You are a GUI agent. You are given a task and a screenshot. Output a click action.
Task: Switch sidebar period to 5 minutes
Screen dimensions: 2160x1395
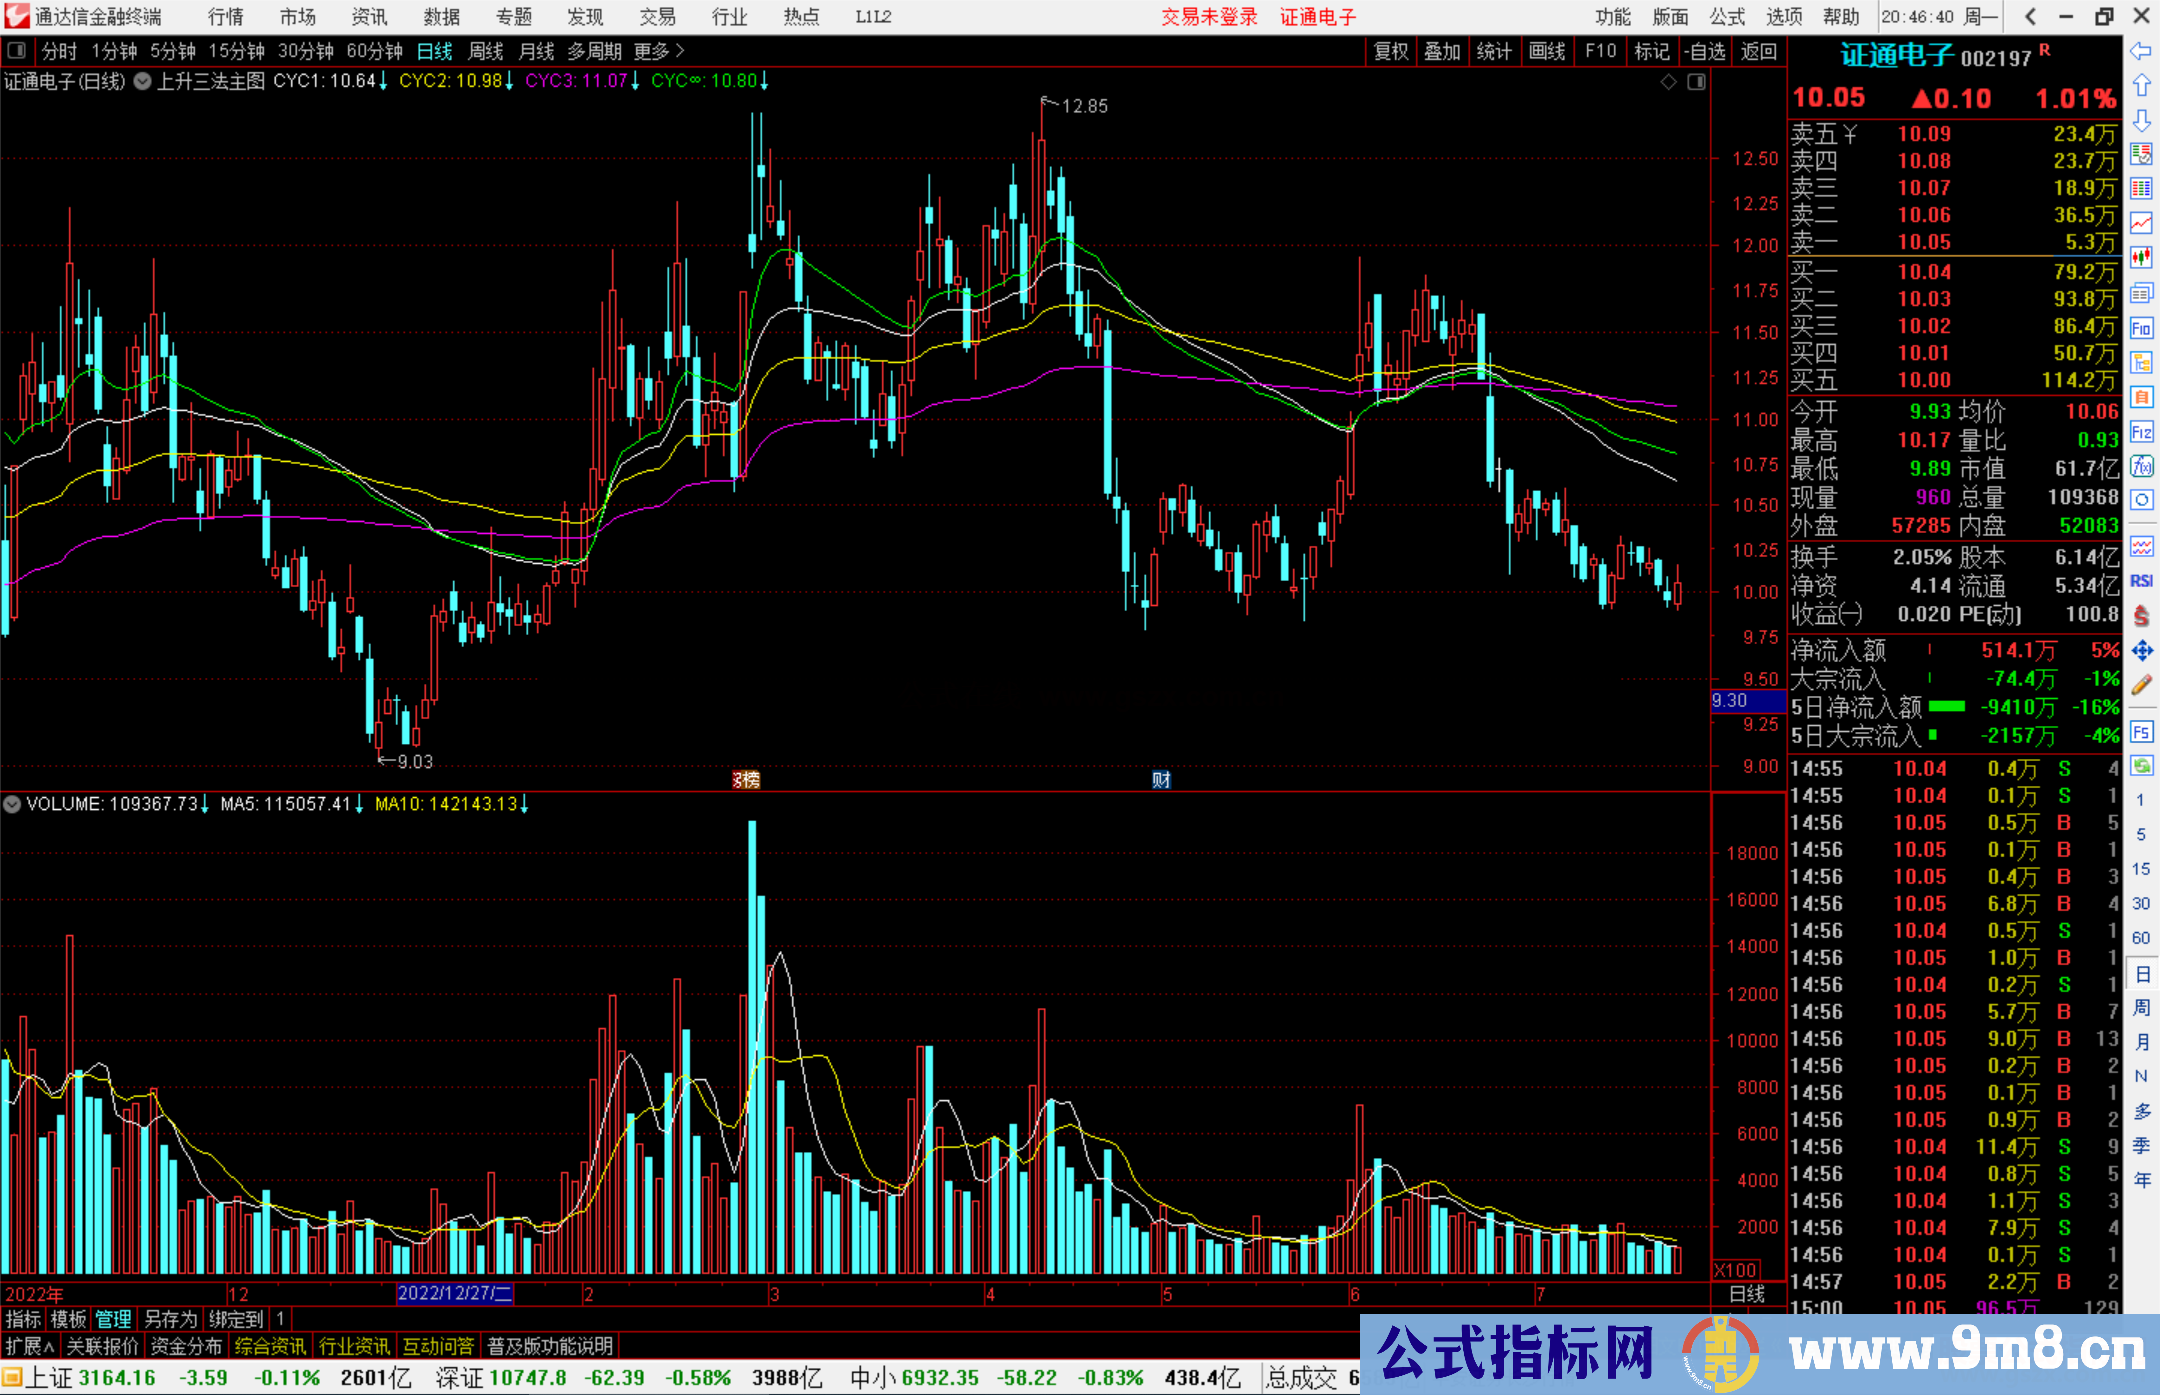(x=2141, y=834)
